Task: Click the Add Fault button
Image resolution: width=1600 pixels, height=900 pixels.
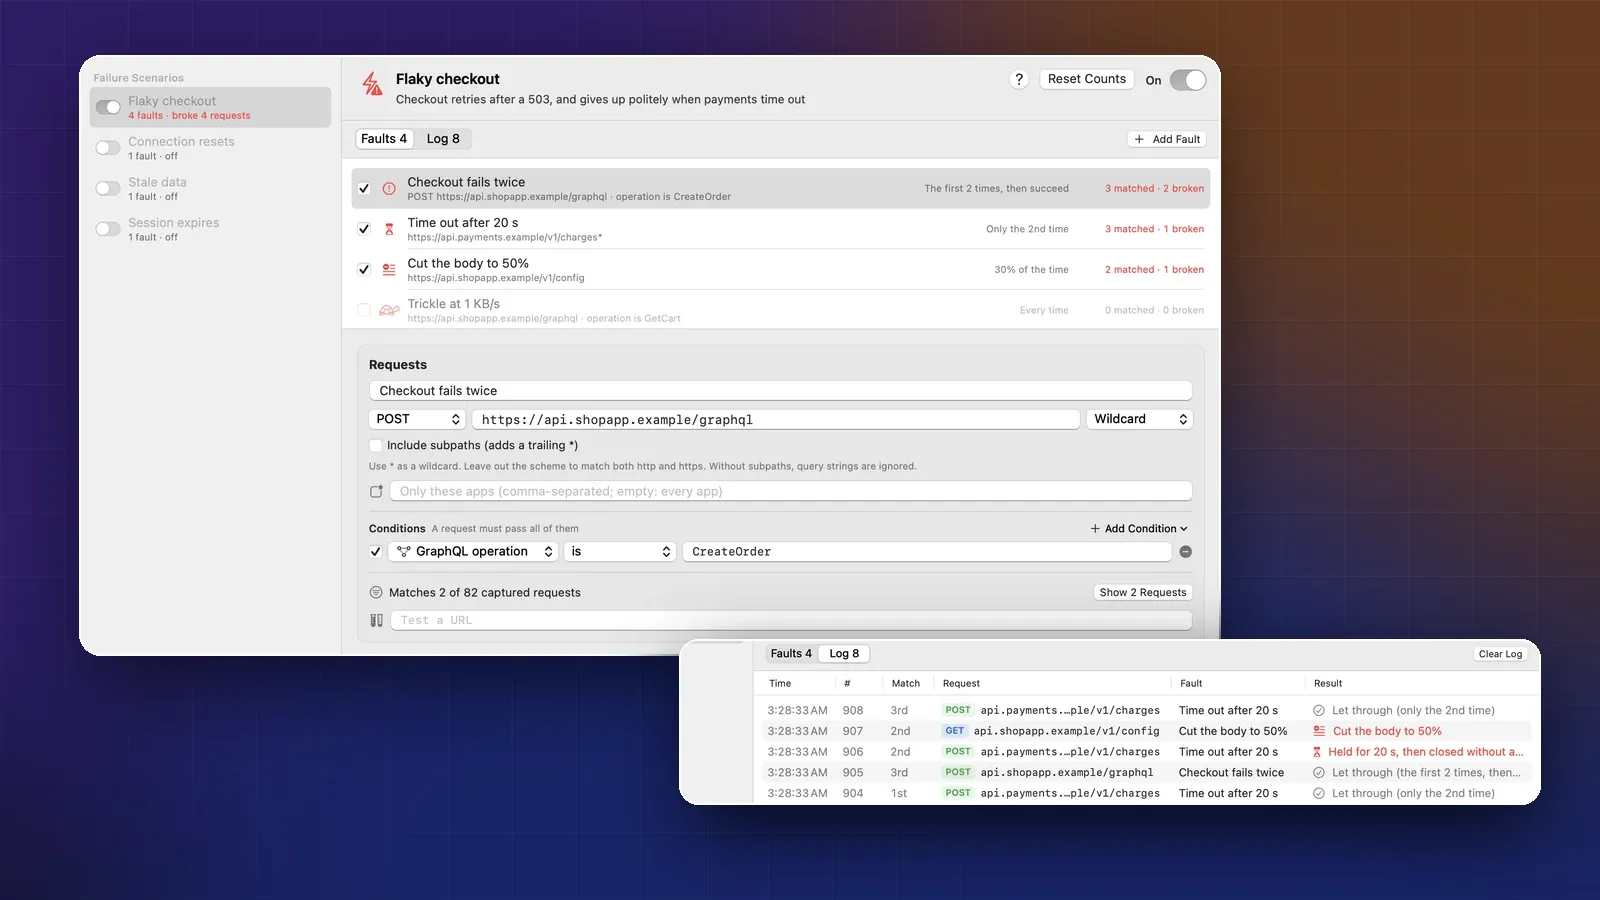Action: pyautogui.click(x=1167, y=139)
